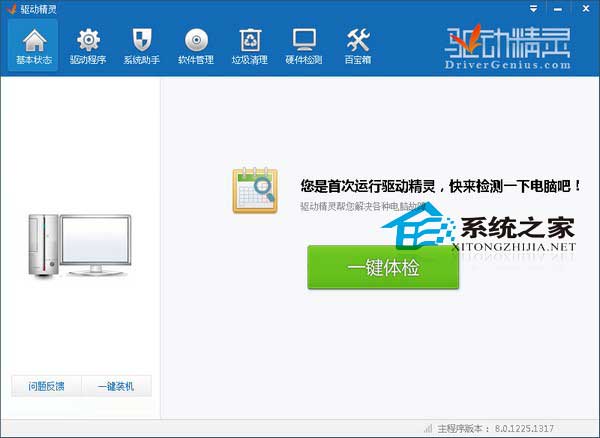Minimize the 驱动精灵 window
Screen dimensions: 600x438
pos(558,9)
